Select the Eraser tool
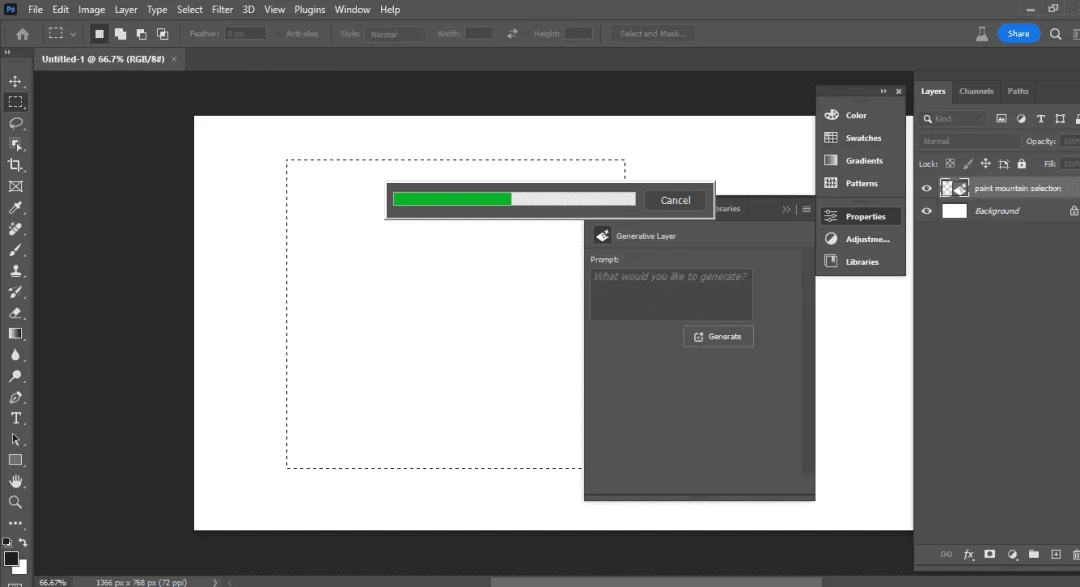 (x=15, y=313)
